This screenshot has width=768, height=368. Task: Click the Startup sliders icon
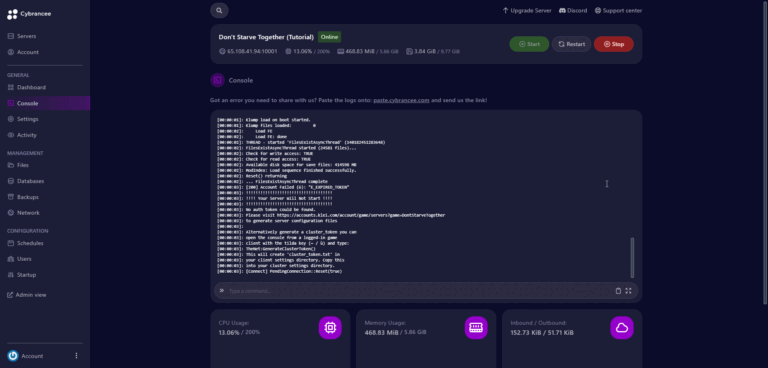coord(11,274)
